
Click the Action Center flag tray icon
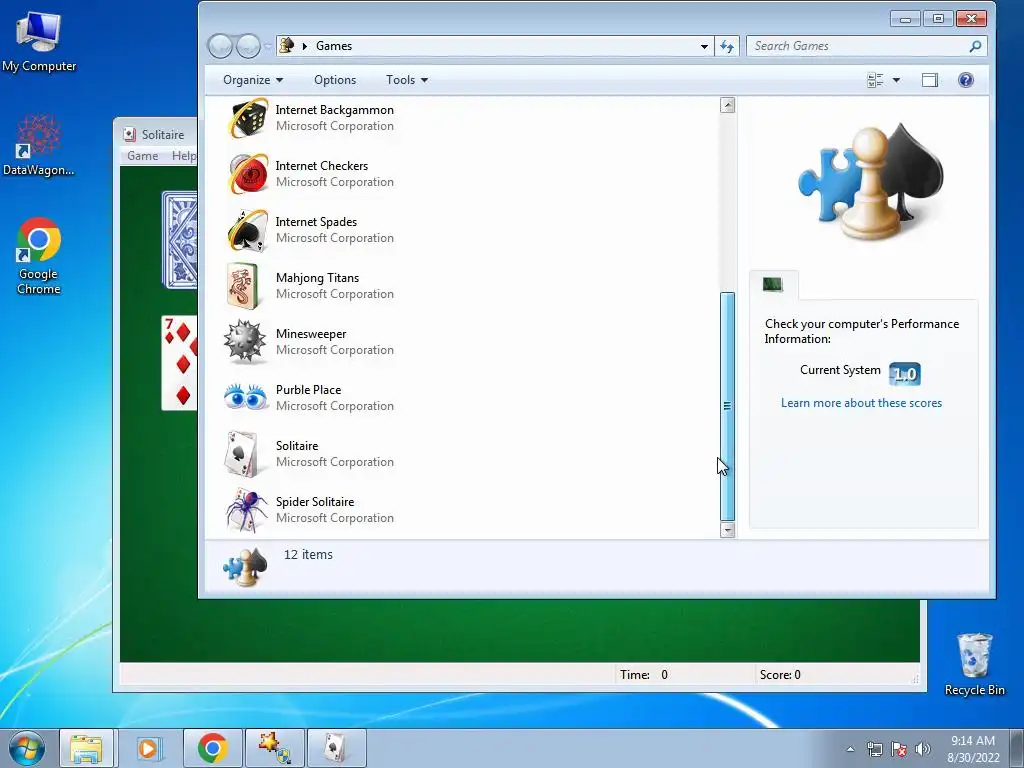tap(899, 749)
